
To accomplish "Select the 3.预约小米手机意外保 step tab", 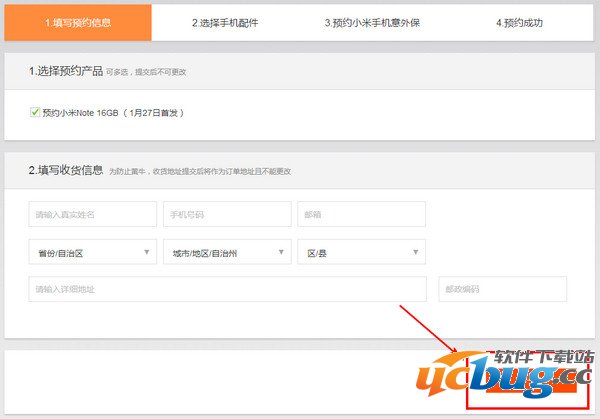I will point(372,22).
